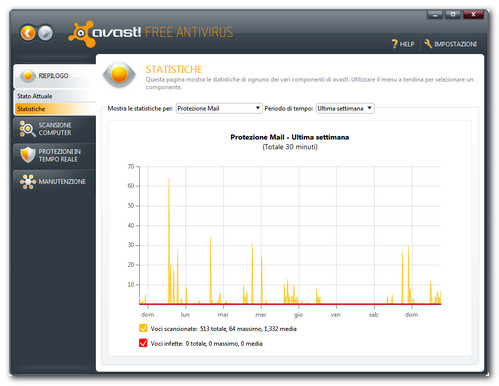Close the avast window
This screenshot has height=386, width=499.
point(473,15)
